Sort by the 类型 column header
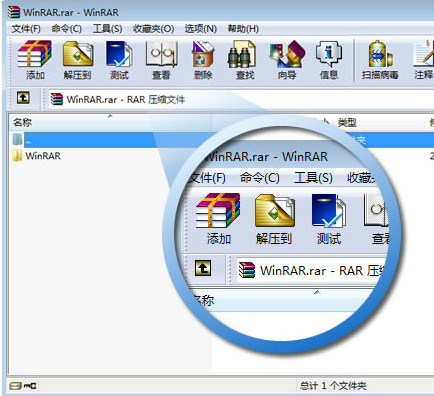The image size is (434, 396). pyautogui.click(x=347, y=123)
